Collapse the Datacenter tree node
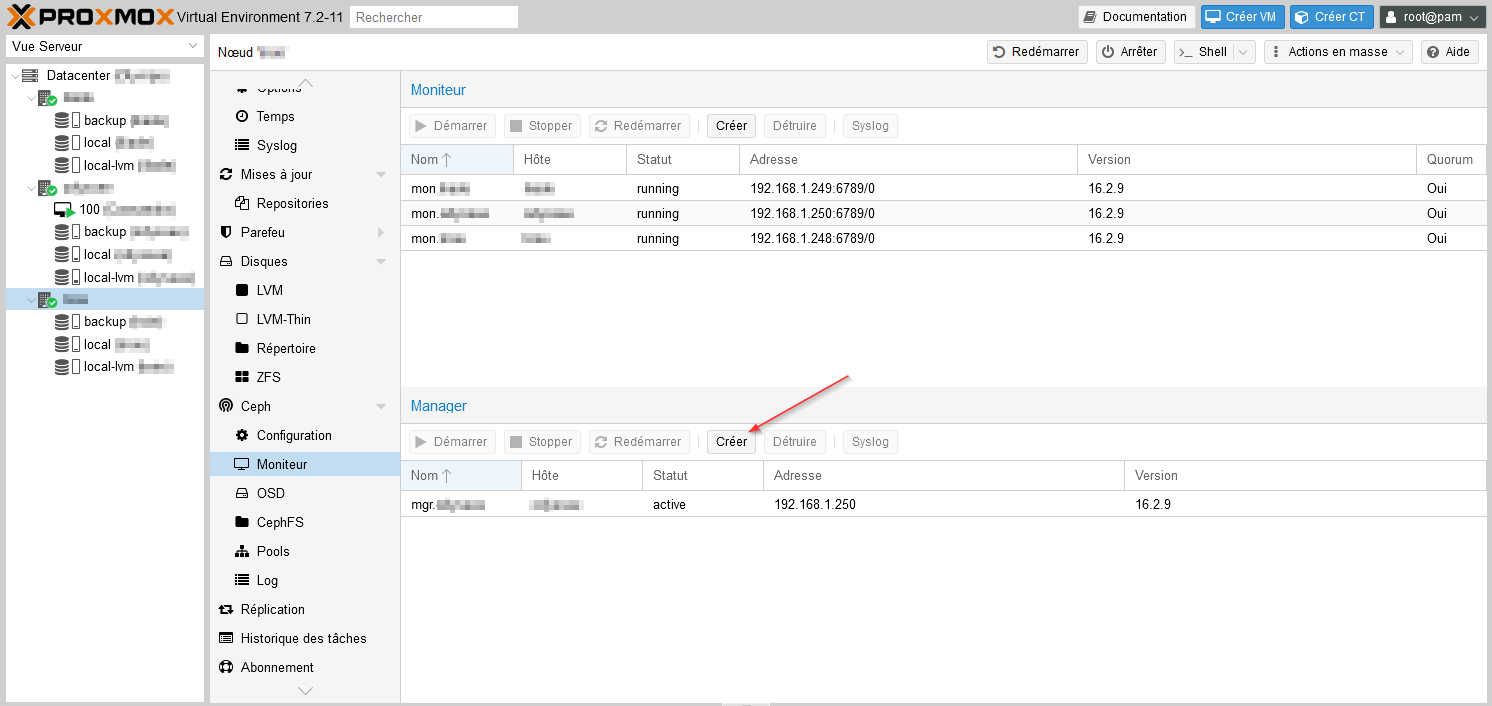Screen dimensions: 1492x706 click(14, 76)
